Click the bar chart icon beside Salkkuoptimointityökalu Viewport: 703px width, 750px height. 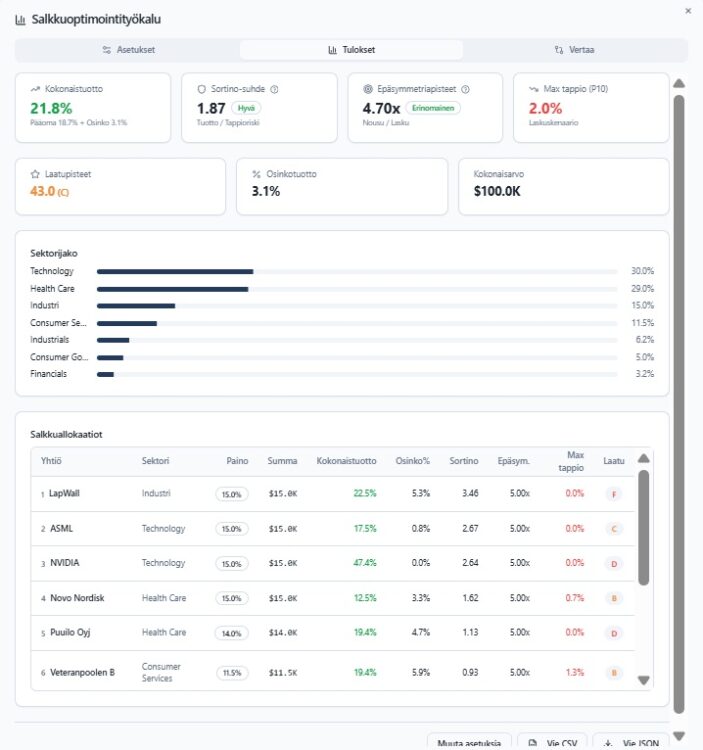(21, 20)
